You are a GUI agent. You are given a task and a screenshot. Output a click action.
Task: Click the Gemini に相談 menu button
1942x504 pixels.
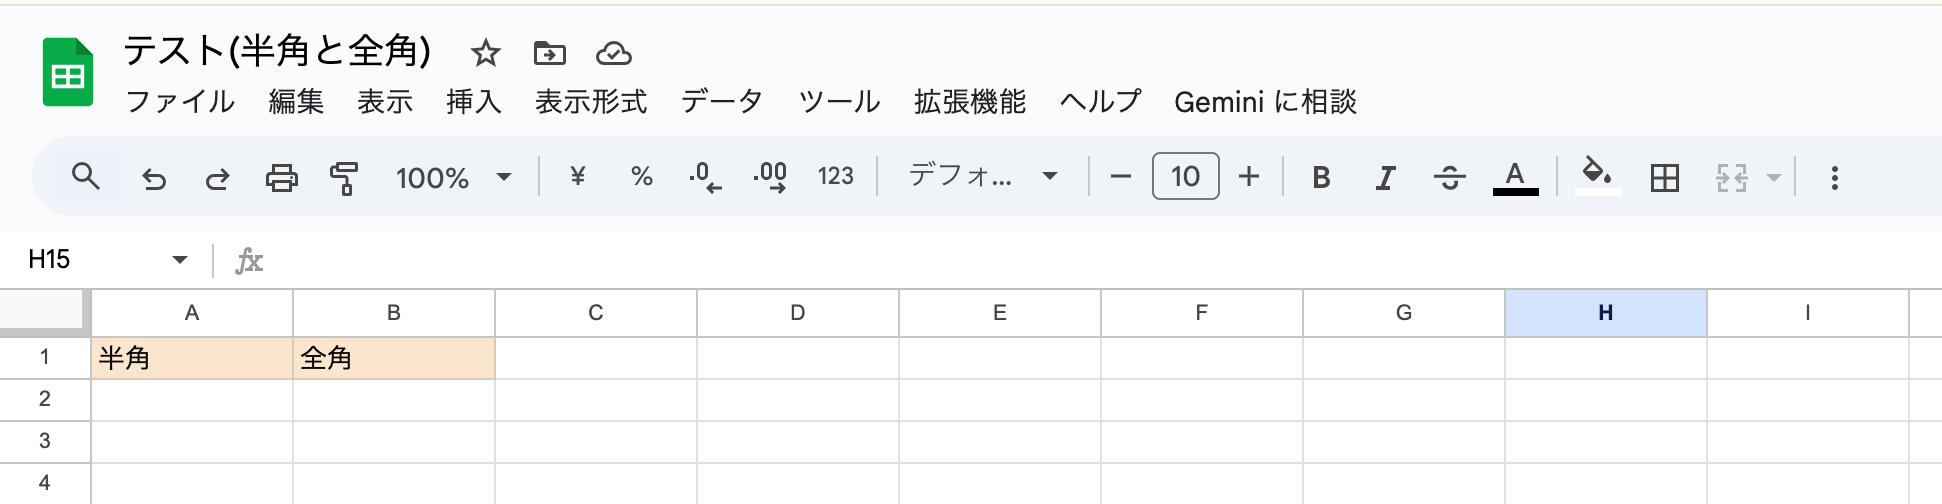[1265, 102]
